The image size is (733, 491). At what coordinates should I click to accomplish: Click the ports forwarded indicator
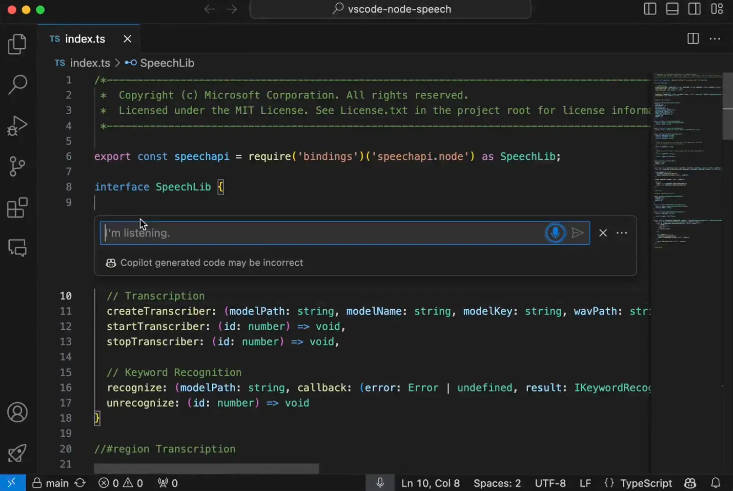coord(167,483)
